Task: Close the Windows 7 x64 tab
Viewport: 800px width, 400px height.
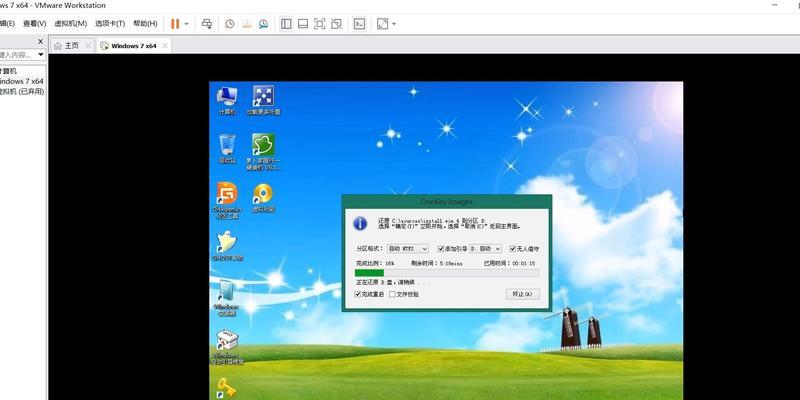Action: pos(165,45)
